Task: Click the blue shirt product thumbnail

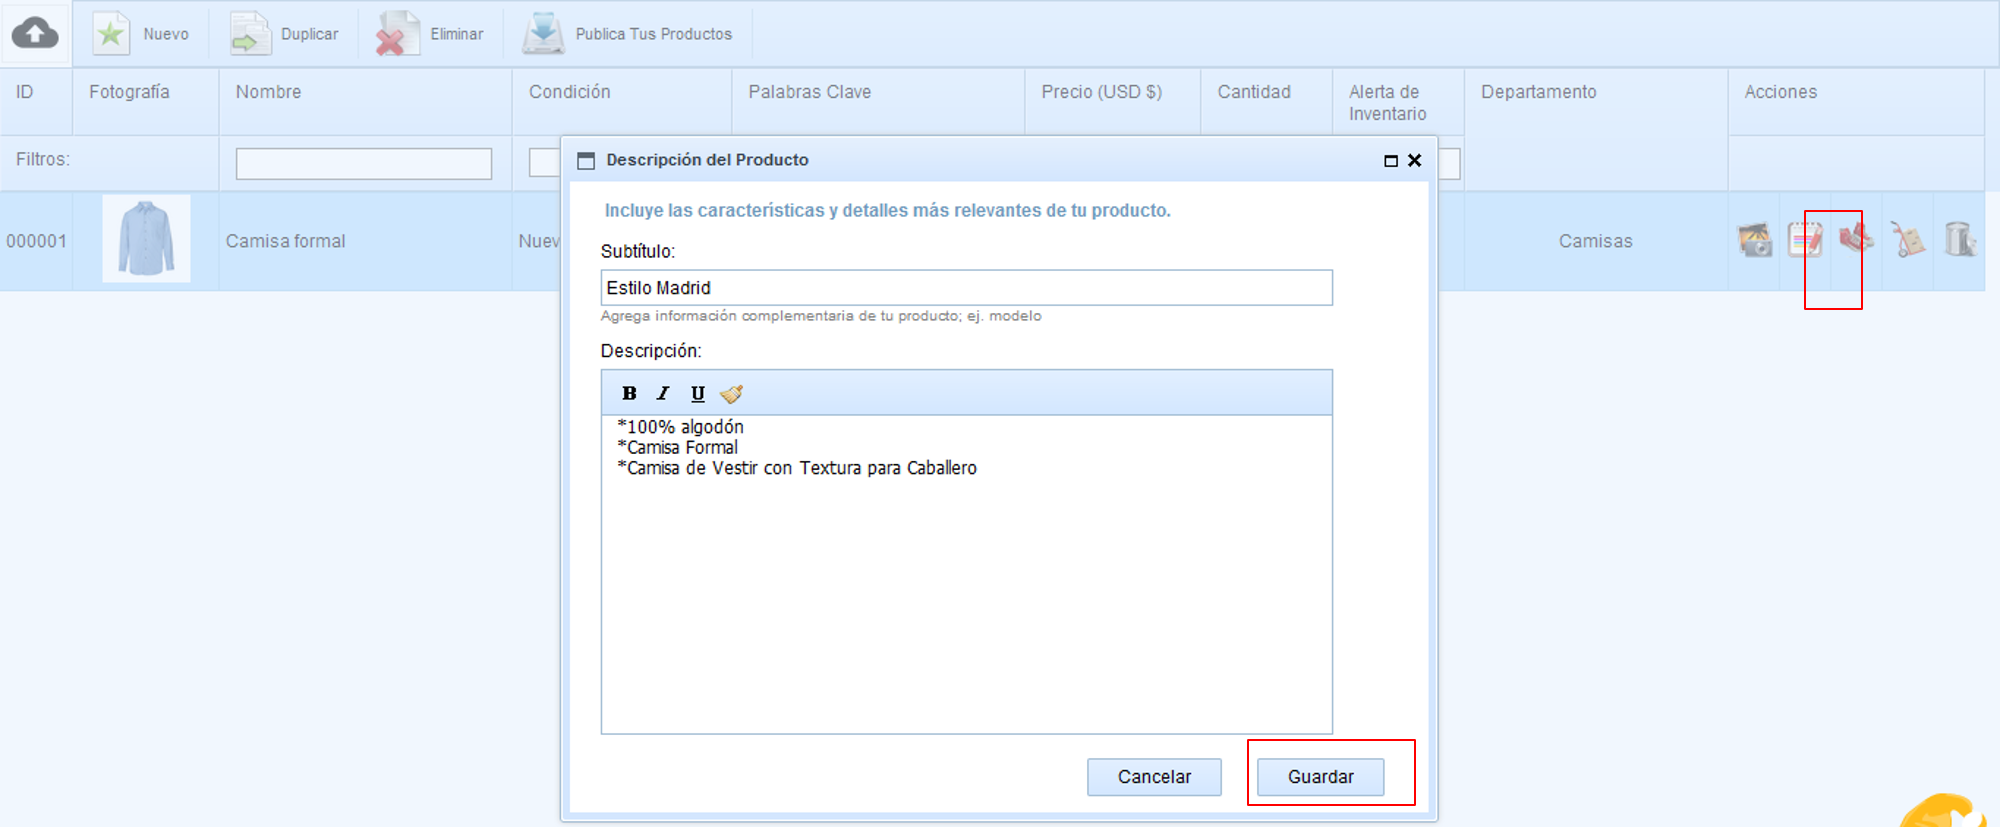Action: (146, 239)
